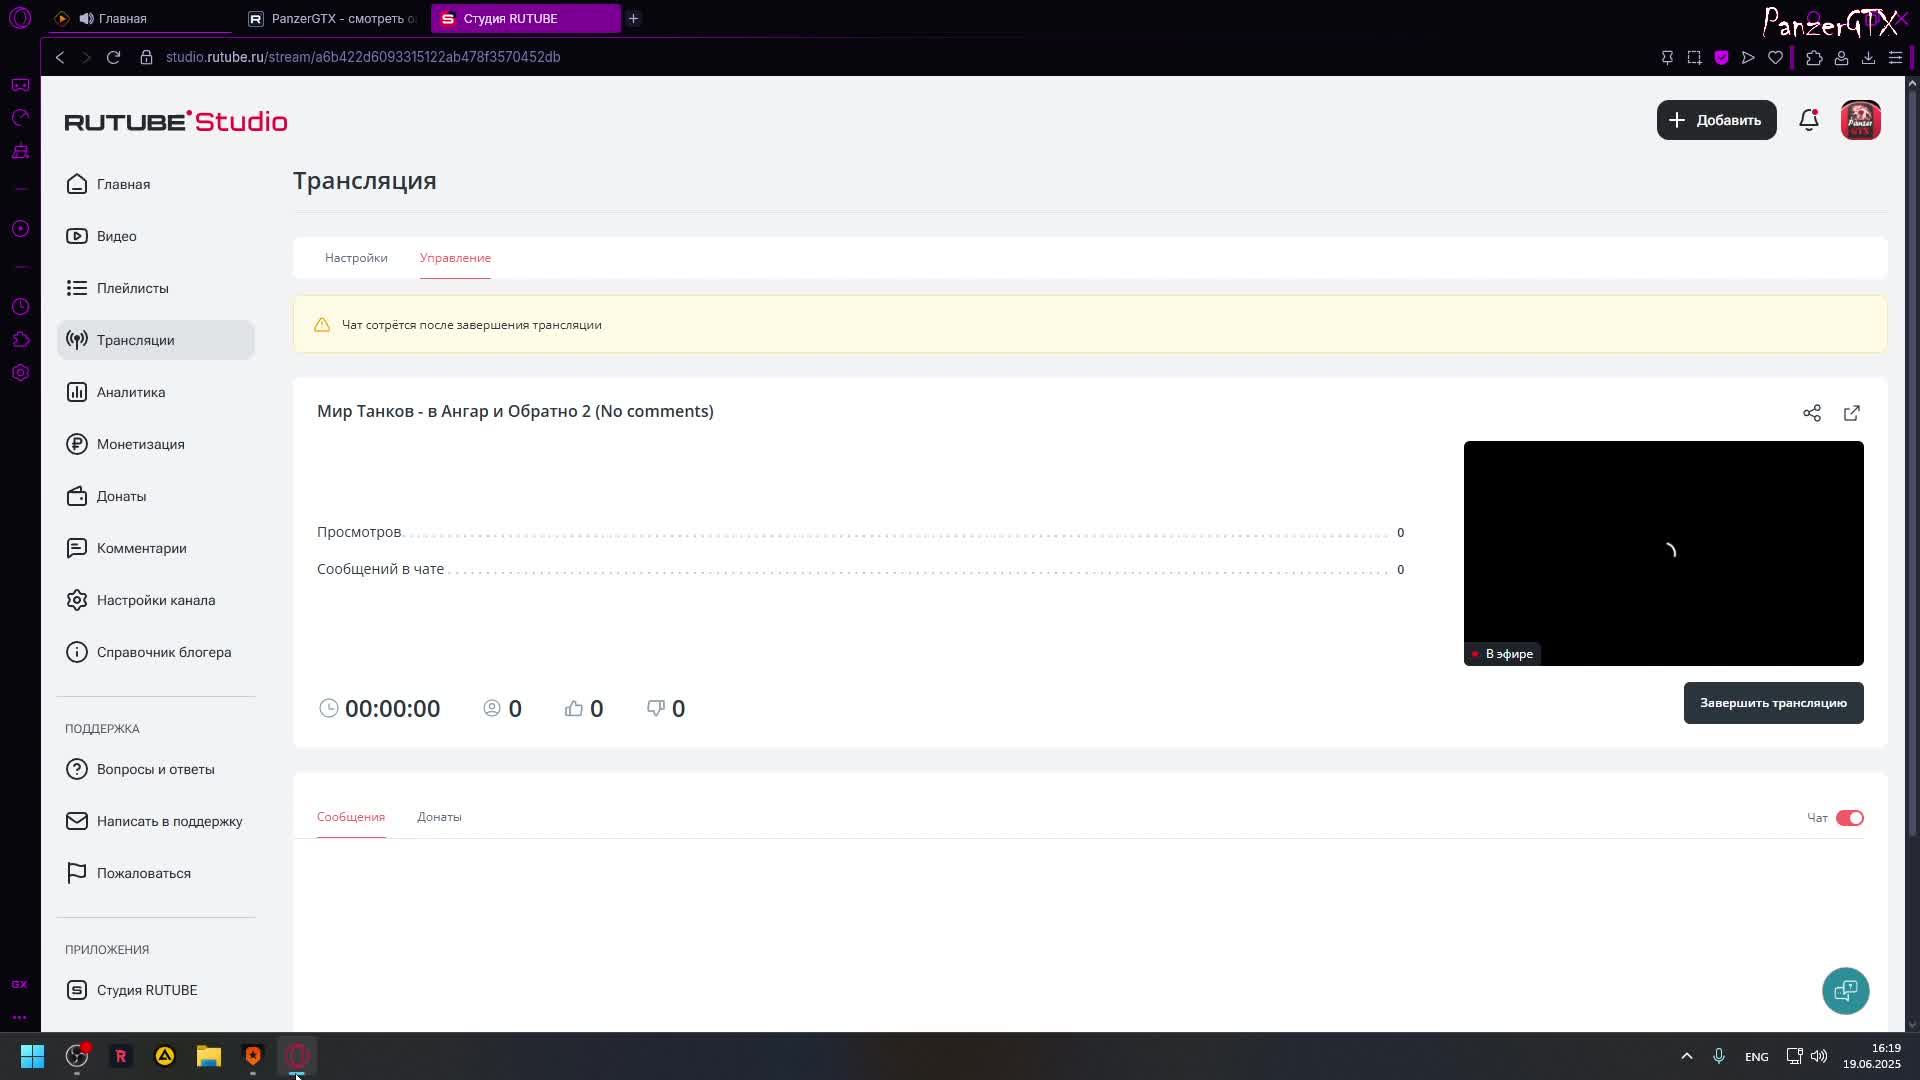Screen dimensions: 1920x1080
Task: Select the Управление tab
Action: click(x=455, y=258)
